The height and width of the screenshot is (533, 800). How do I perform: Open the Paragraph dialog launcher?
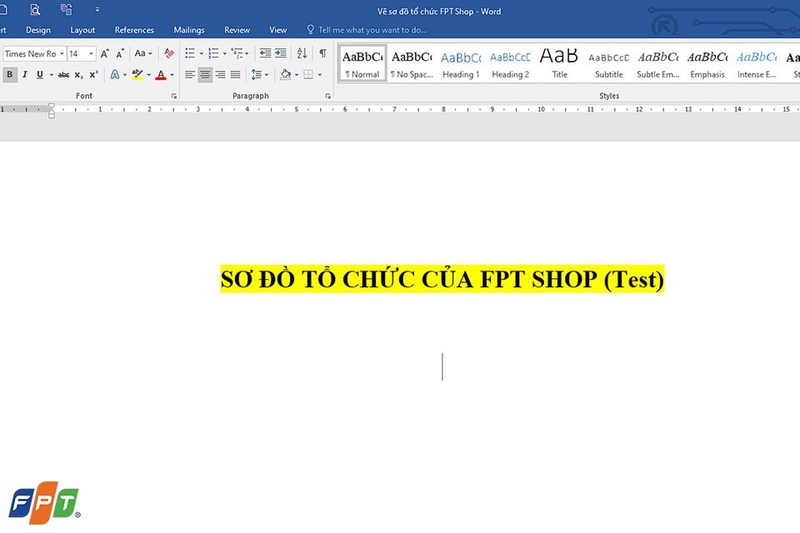pos(328,96)
